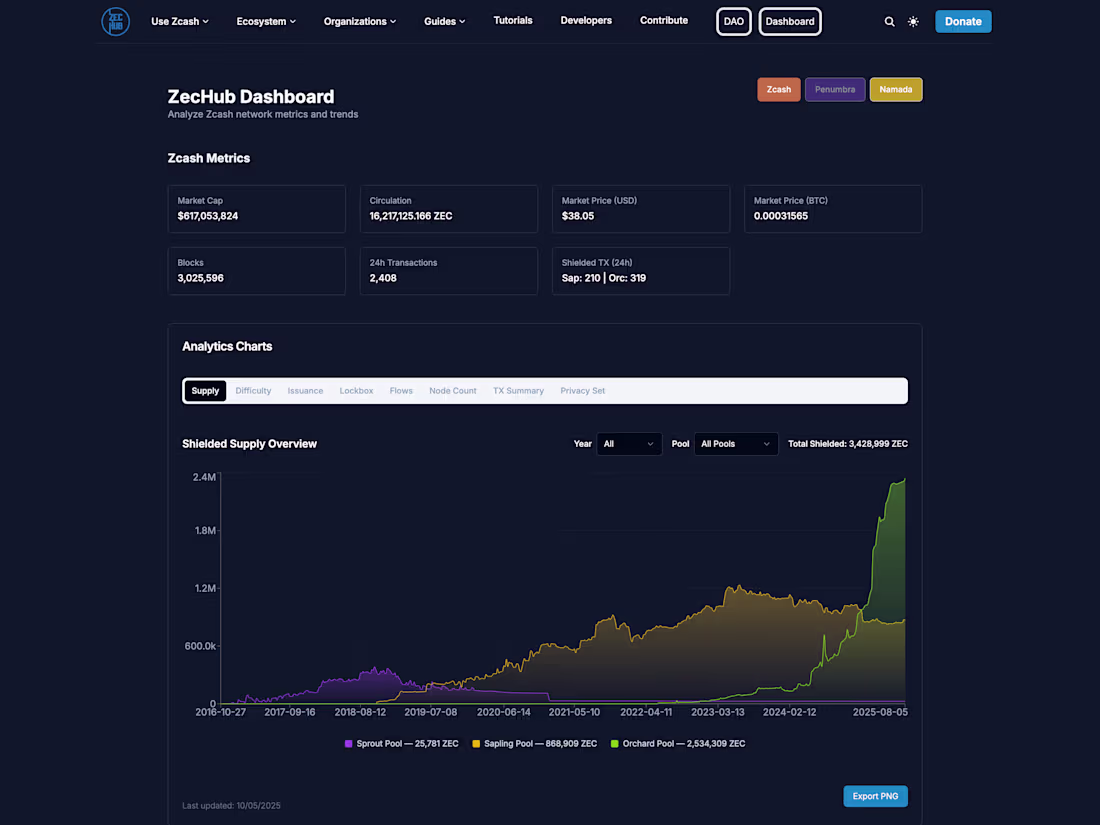Switch to the Lockbox chart tab
The image size is (1100, 825).
click(x=356, y=390)
